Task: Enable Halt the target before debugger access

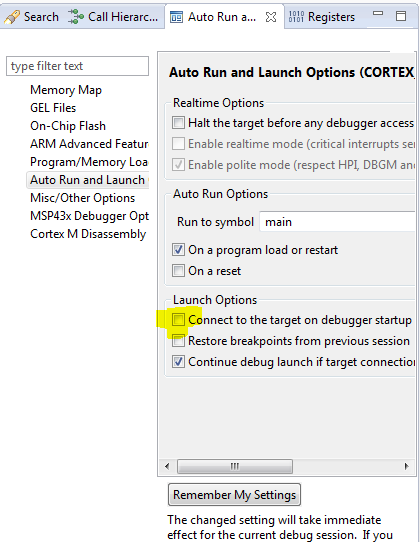Action: 178,123
